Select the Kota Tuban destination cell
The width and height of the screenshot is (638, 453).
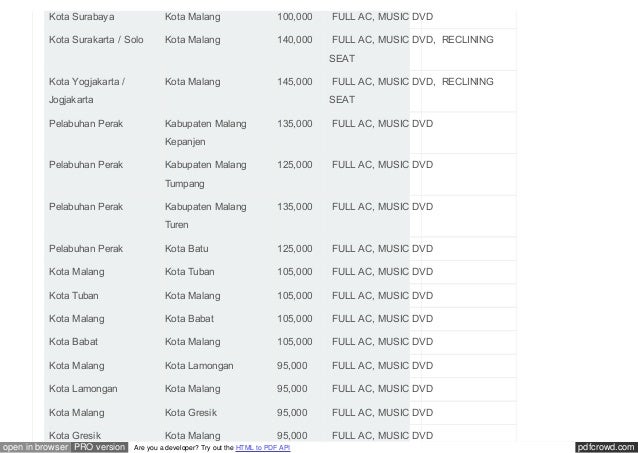190,272
